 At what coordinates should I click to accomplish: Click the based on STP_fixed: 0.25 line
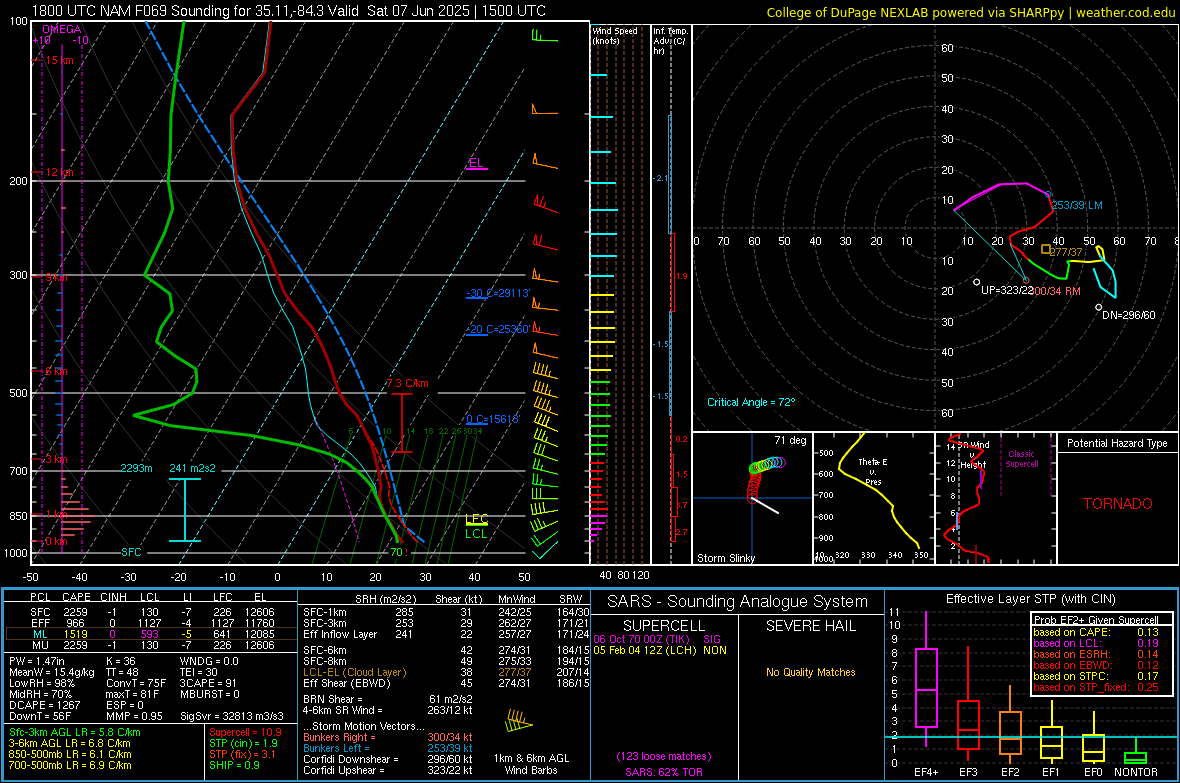coord(1096,687)
